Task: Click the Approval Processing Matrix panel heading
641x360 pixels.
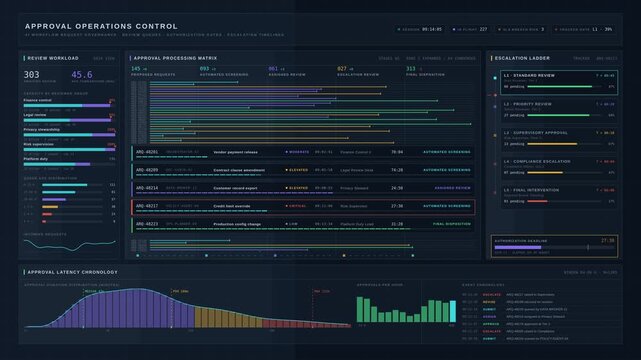Action: click(175, 58)
